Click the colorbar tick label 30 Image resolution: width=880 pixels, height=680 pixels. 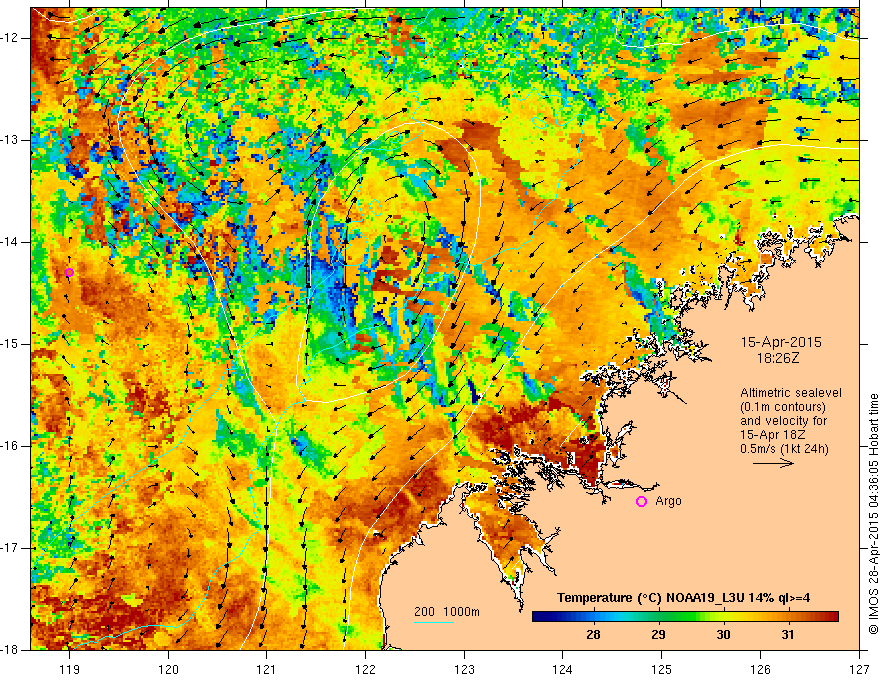pyautogui.click(x=723, y=635)
